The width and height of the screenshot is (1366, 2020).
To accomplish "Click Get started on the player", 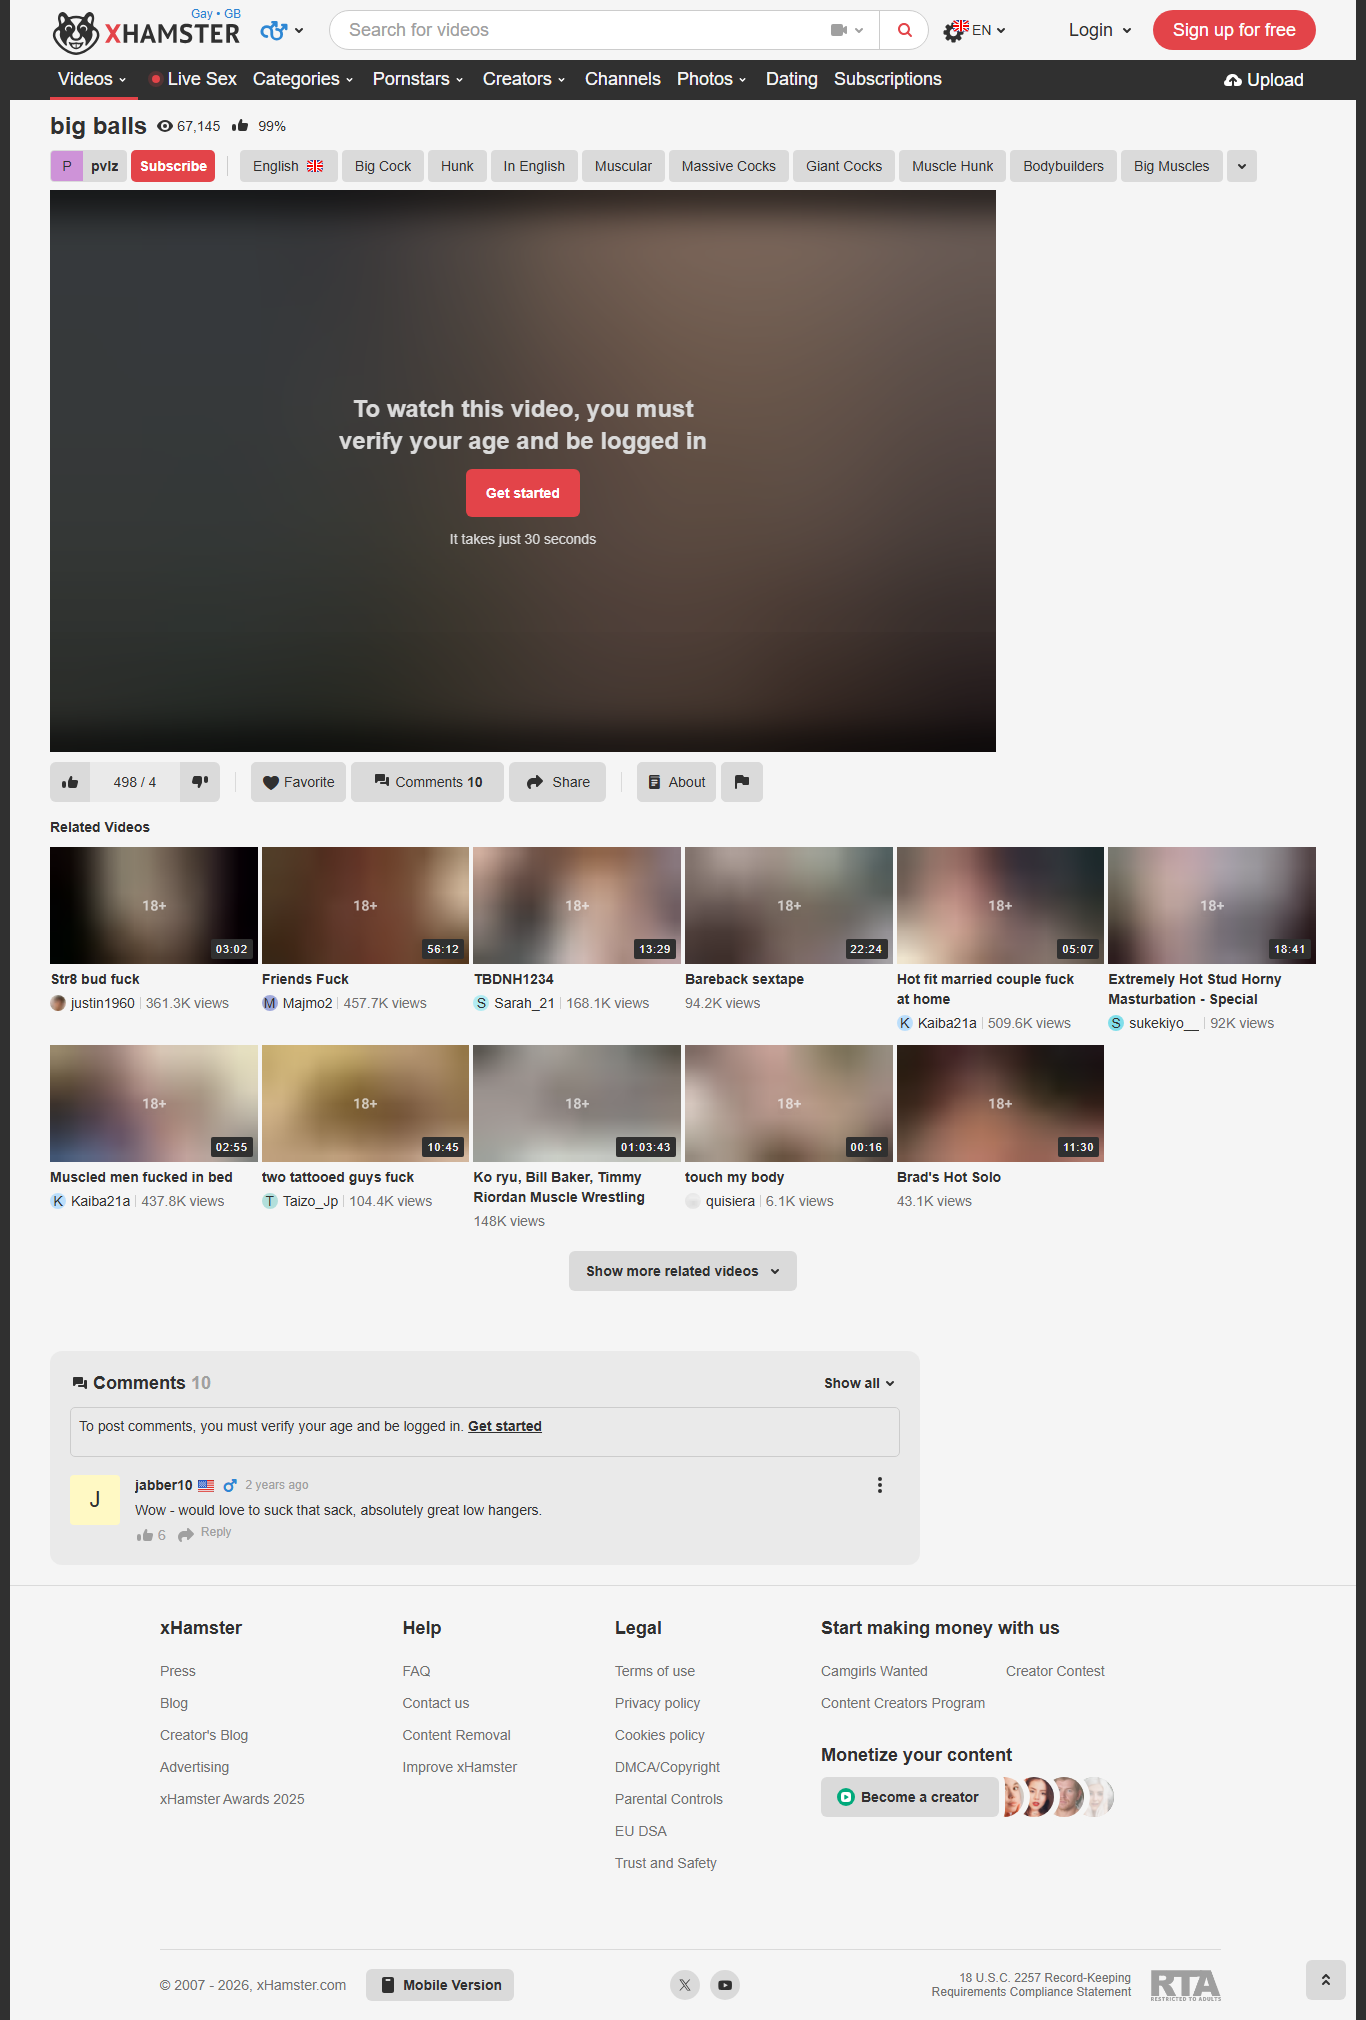I will tap(523, 493).
